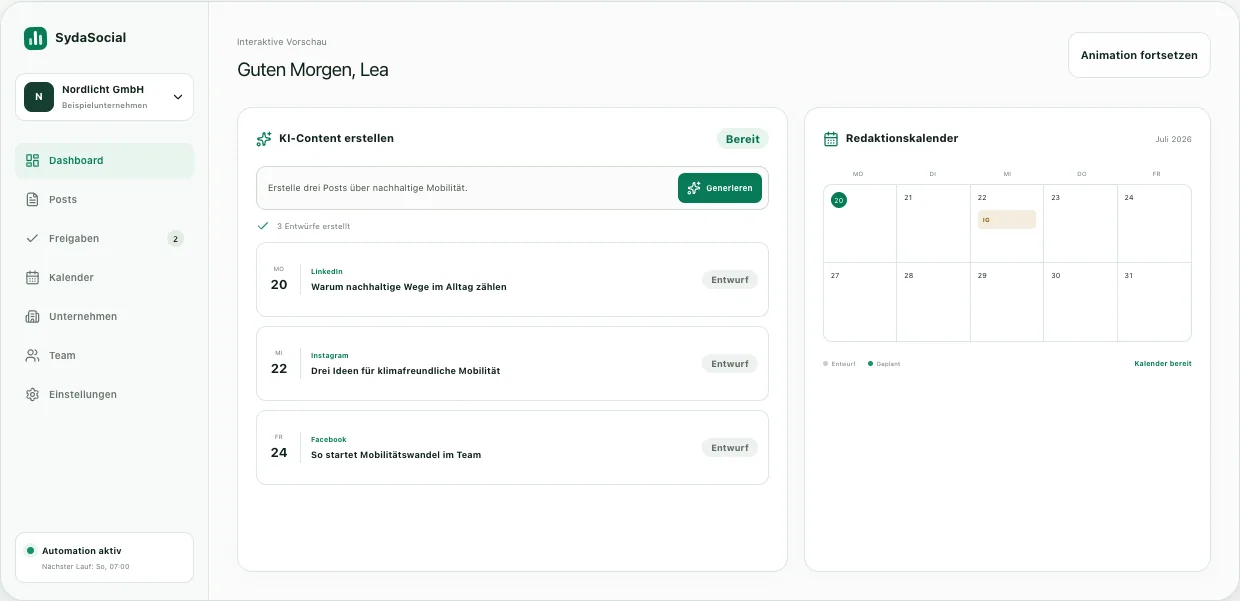Open the Facebook draft for Friday 24
The width and height of the screenshot is (1240, 601).
[512, 447]
